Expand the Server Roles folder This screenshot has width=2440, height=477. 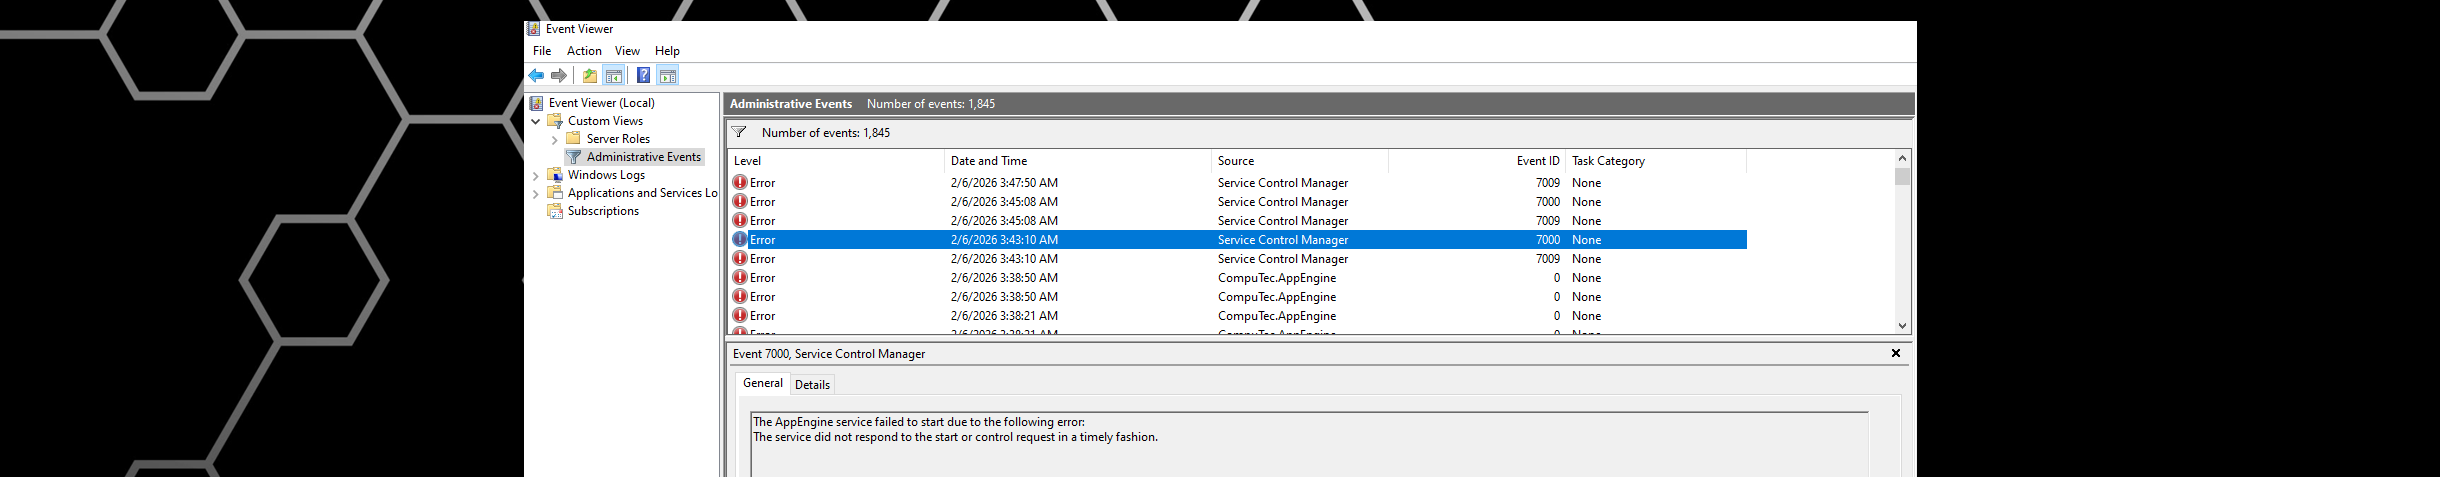click(x=554, y=140)
